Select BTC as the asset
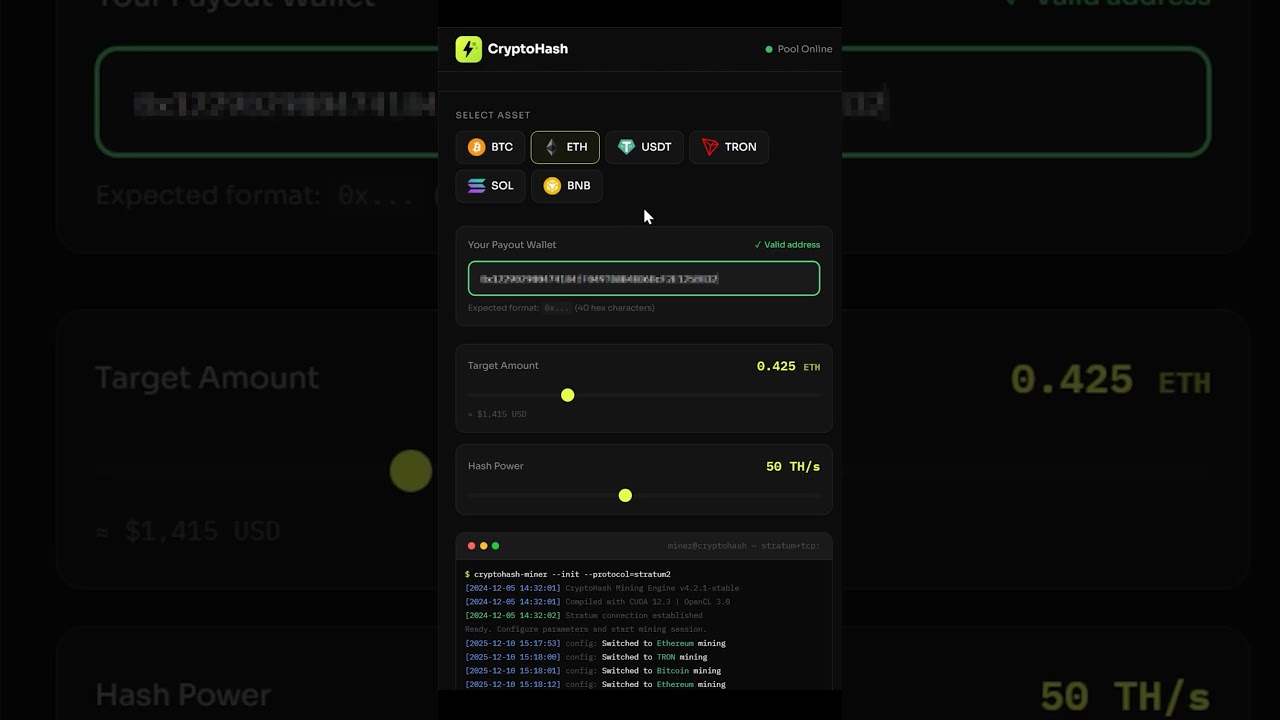Image resolution: width=1280 pixels, height=720 pixels. pos(490,147)
